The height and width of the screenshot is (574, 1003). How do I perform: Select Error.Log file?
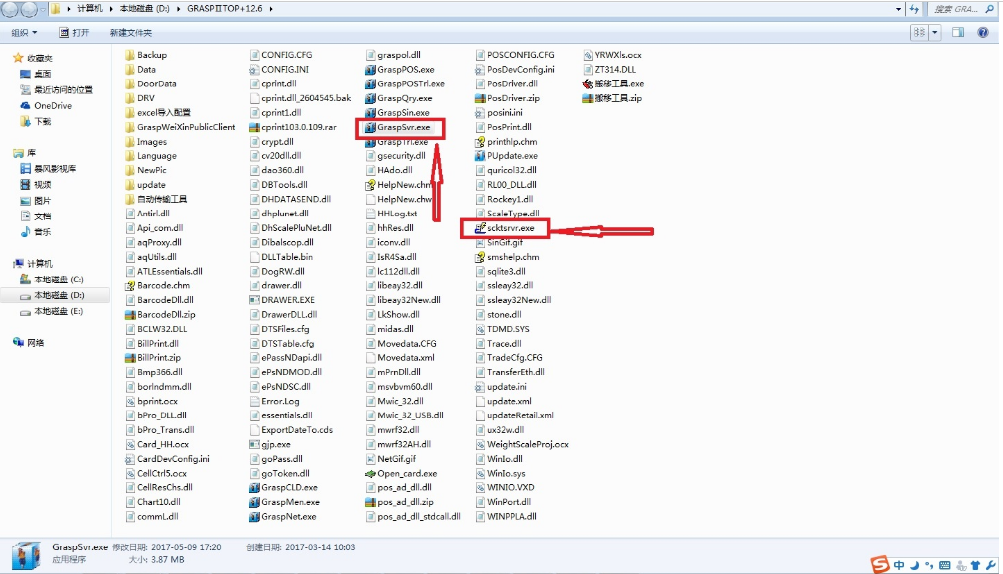point(274,401)
